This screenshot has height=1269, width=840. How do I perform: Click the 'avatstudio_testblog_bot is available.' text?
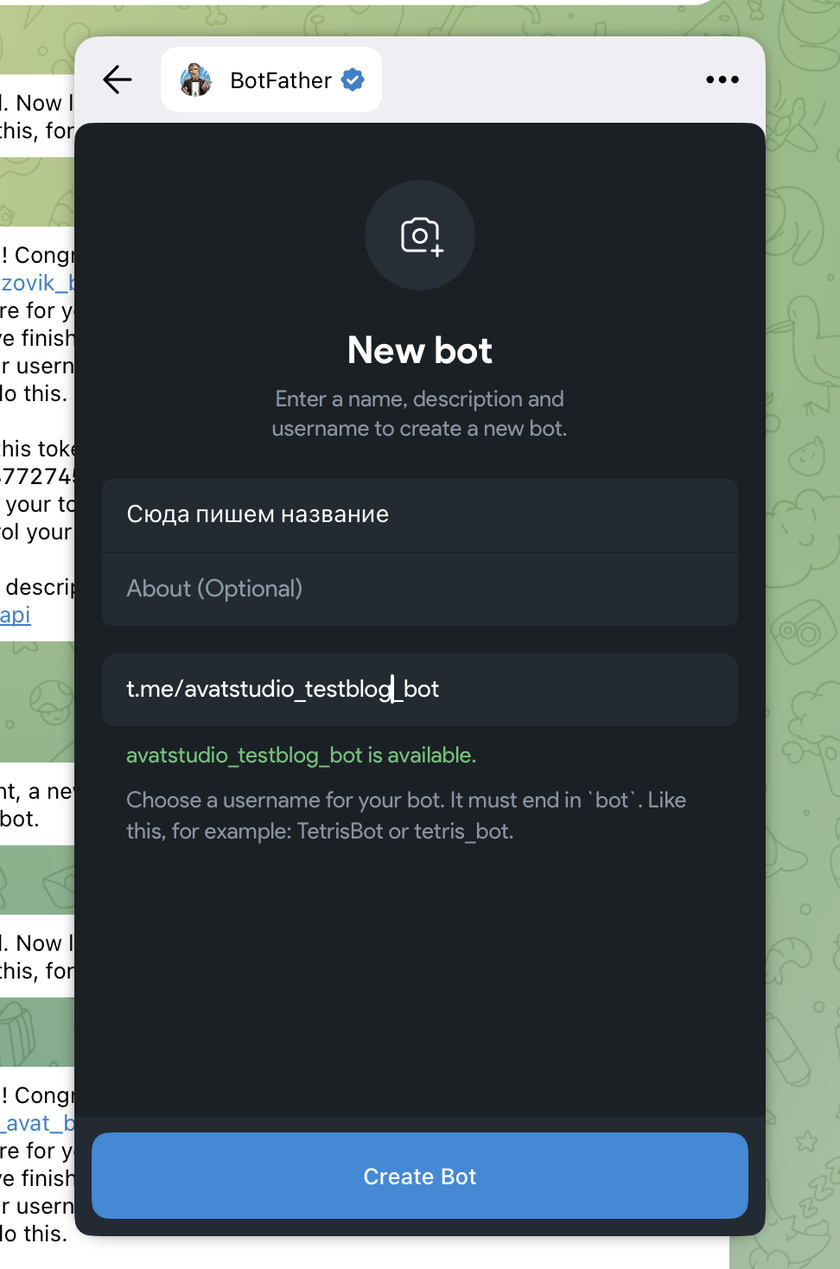(301, 755)
